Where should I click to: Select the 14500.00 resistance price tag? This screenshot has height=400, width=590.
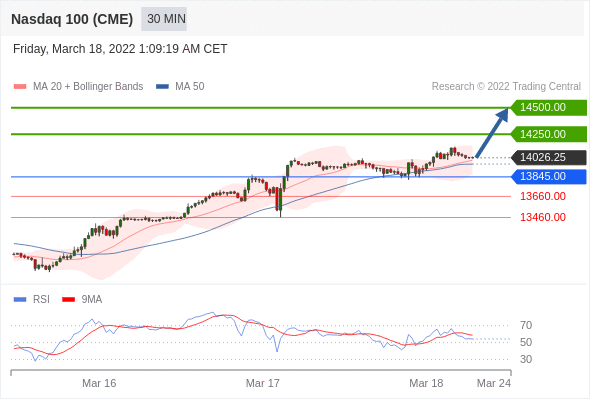click(x=549, y=108)
